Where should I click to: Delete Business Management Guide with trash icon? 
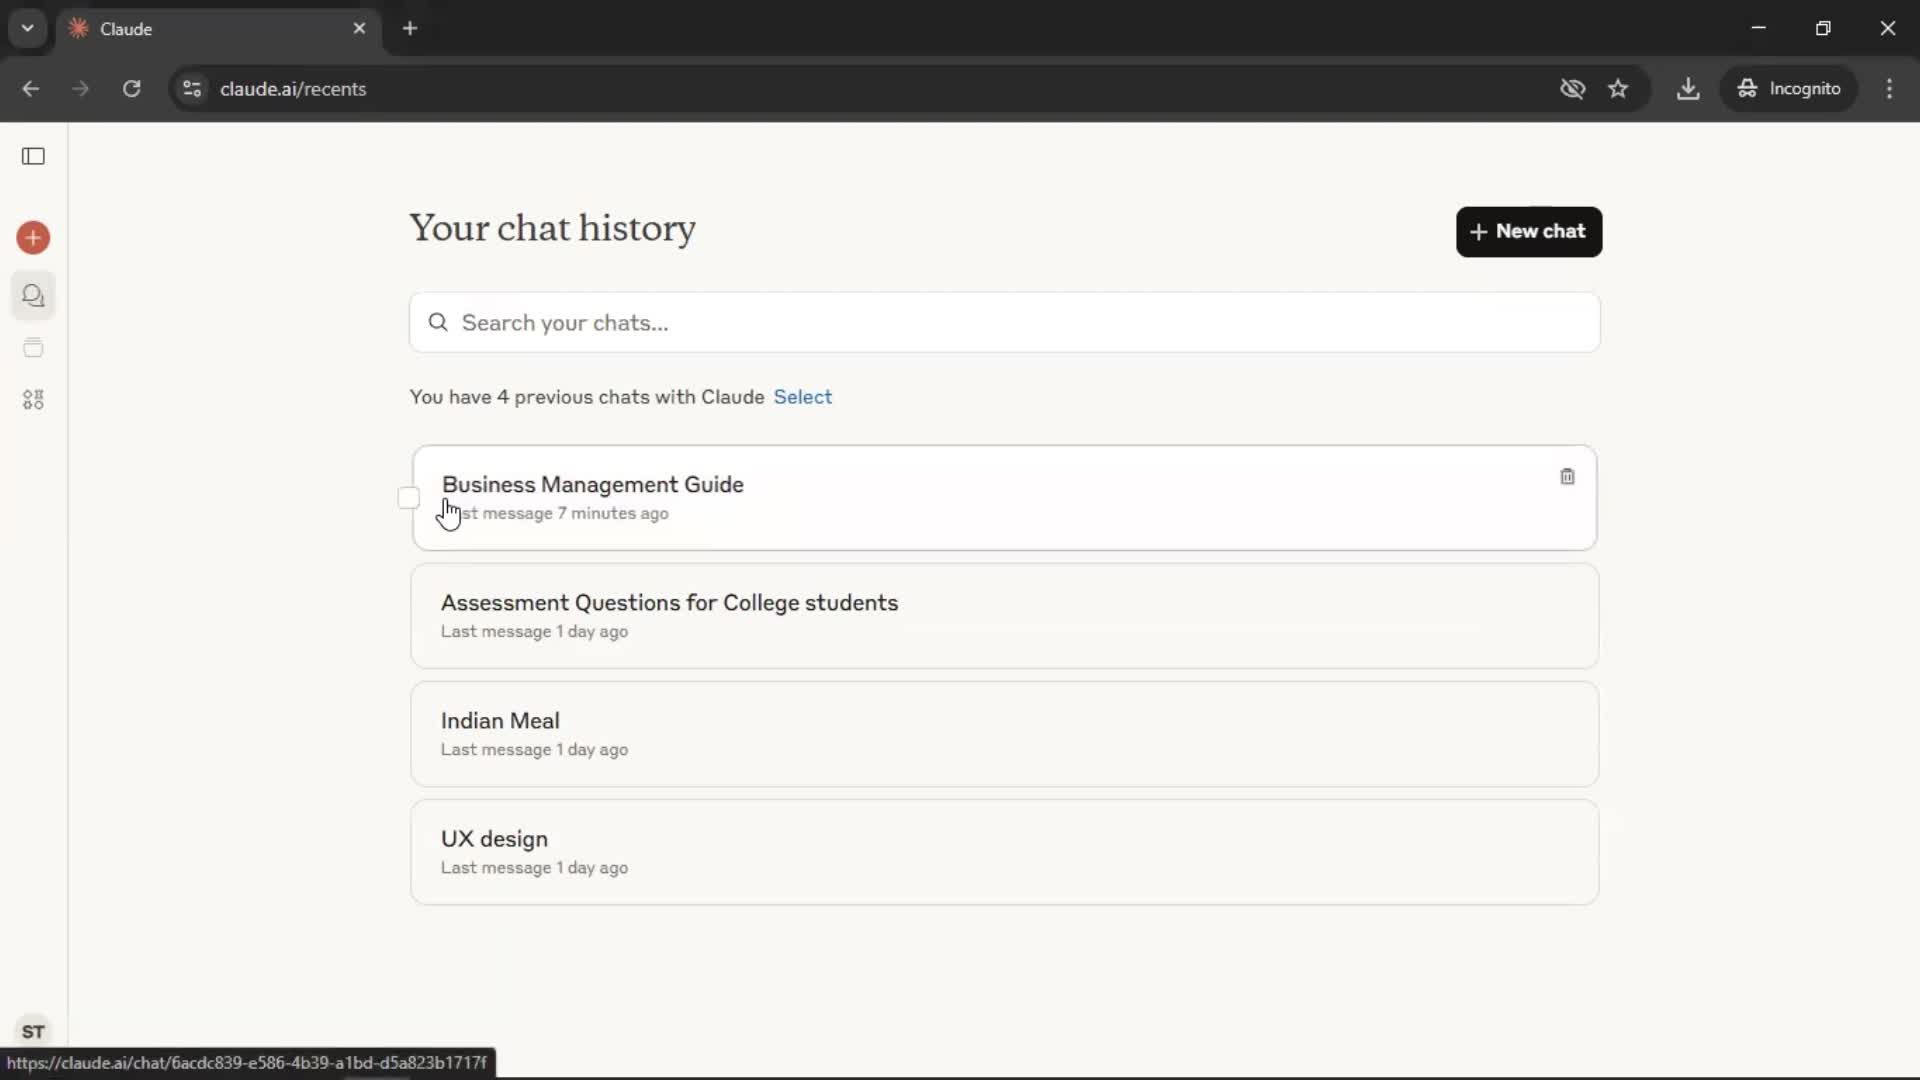point(1567,477)
